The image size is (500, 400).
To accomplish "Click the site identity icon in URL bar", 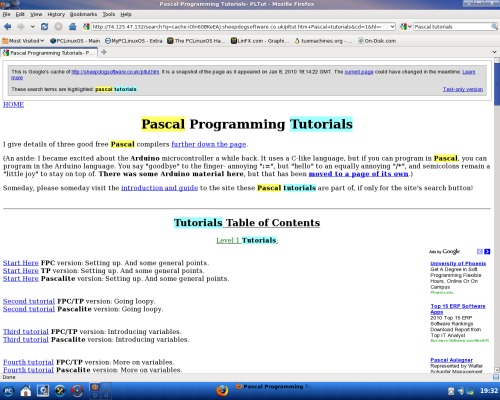I will pyautogui.click(x=87, y=27).
